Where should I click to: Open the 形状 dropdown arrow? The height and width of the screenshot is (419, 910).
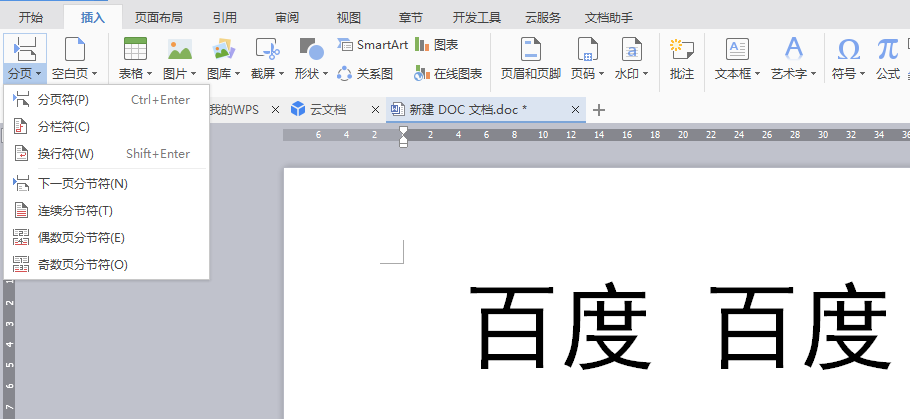click(x=326, y=74)
